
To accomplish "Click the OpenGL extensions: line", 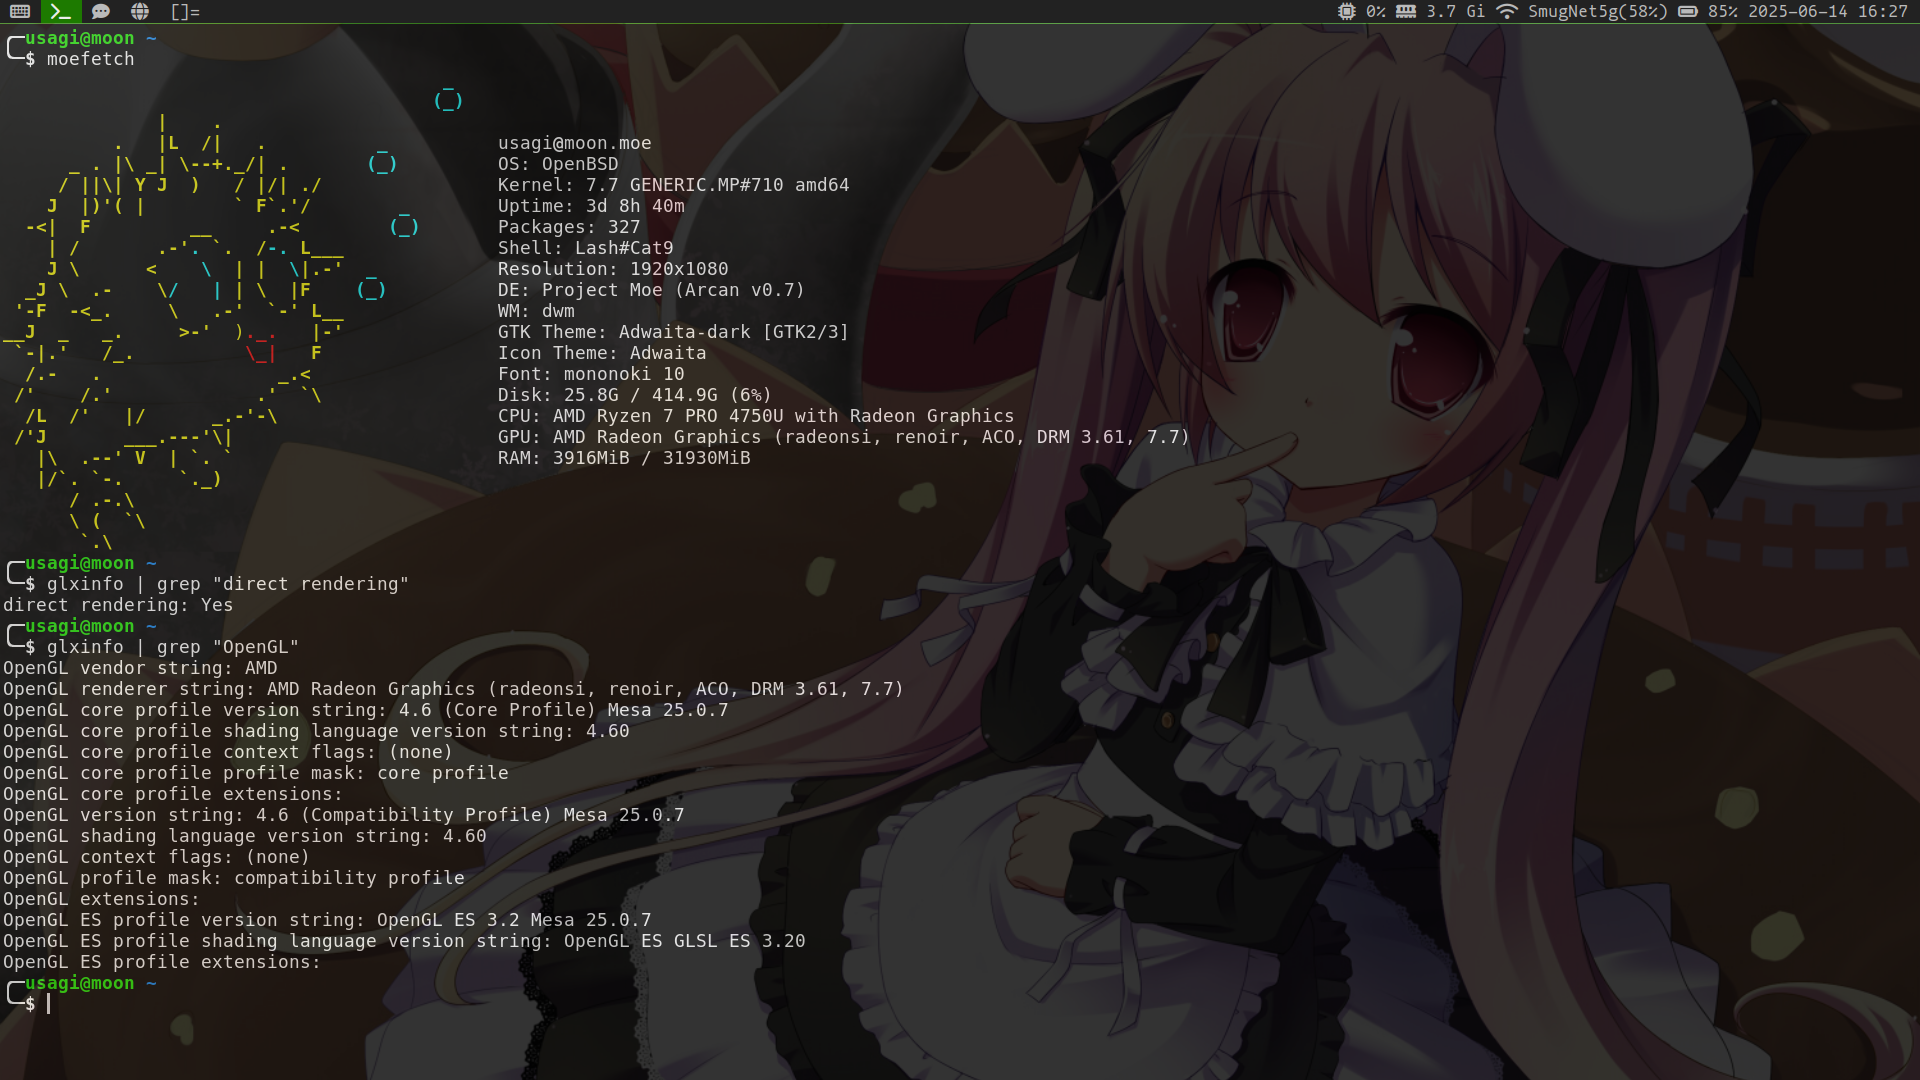I will (101, 899).
